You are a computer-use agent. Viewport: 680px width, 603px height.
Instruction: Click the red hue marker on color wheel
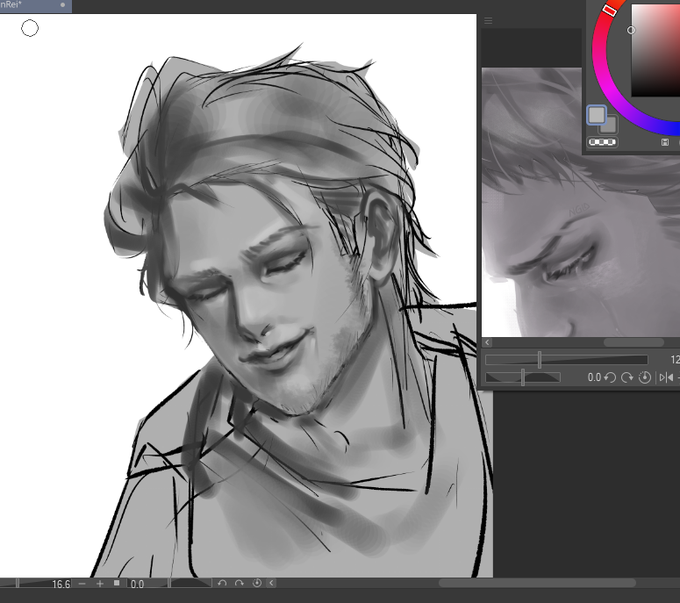[610, 10]
